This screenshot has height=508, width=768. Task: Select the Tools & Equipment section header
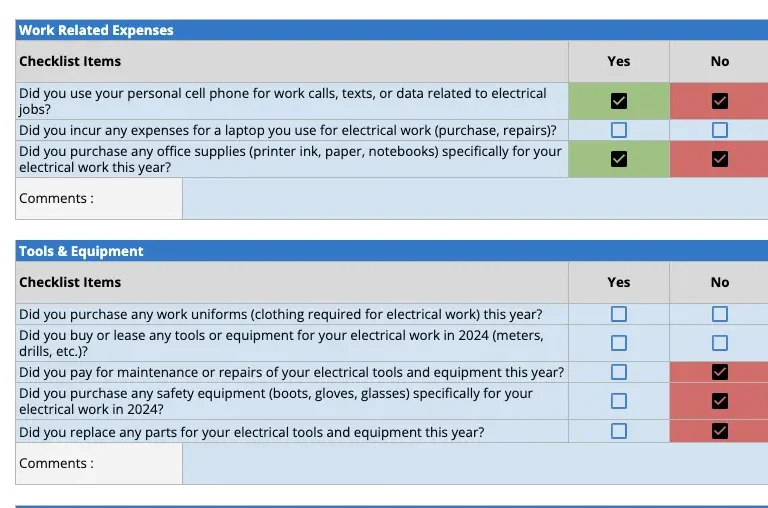click(x=81, y=251)
